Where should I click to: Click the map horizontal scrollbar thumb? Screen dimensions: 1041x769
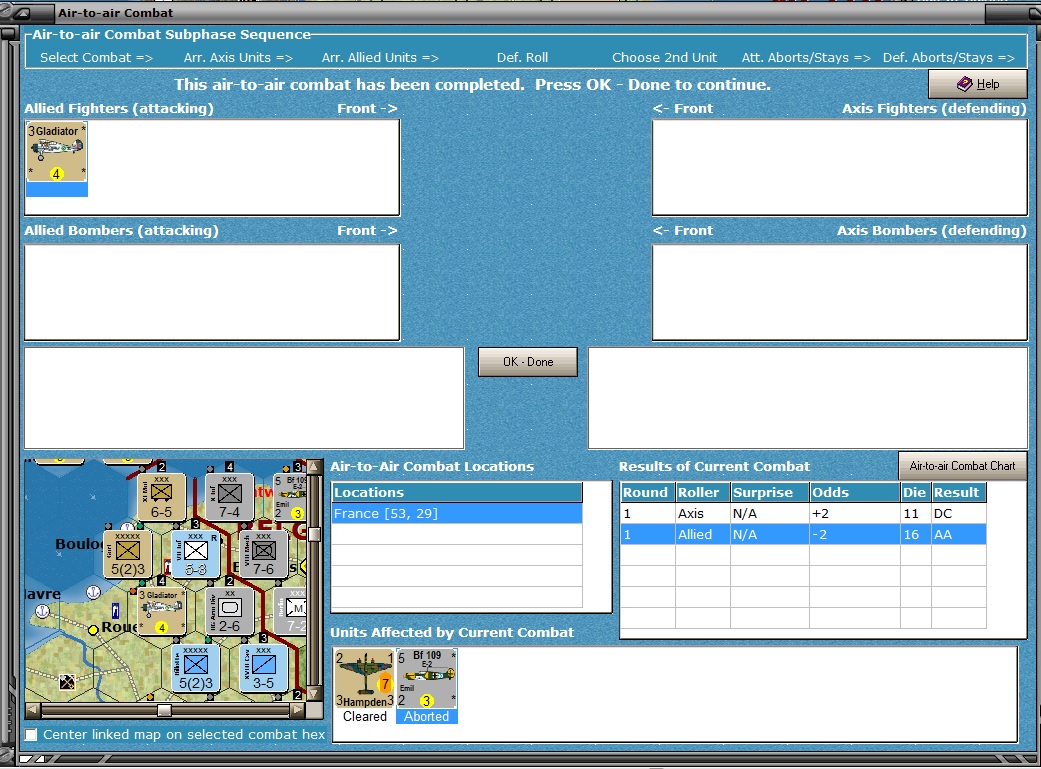pyautogui.click(x=164, y=710)
